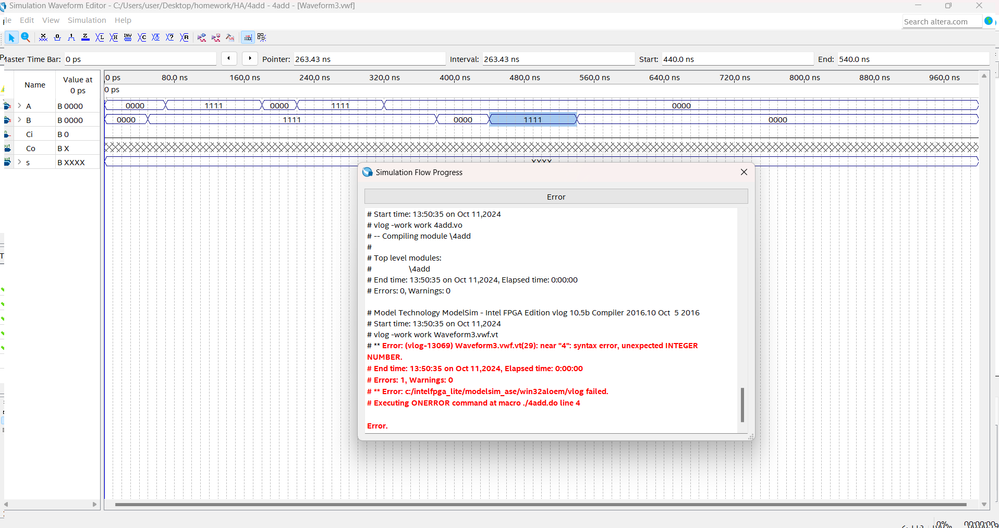Viewport: 999px width, 528px height.
Task: Open the Edit menu
Action: (x=26, y=20)
